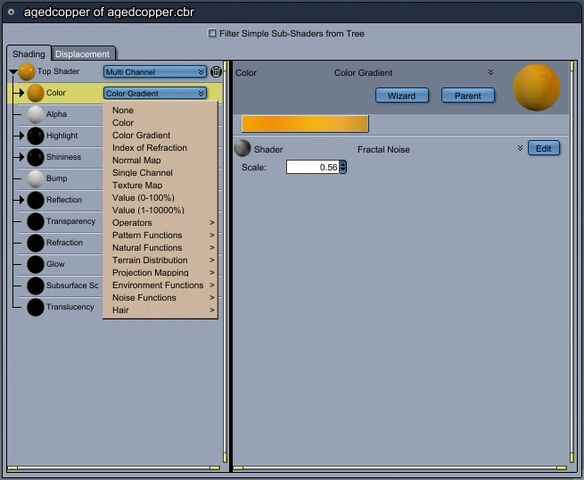584x480 pixels.
Task: Expand the Shininess tree node arrow
Action: 21,157
